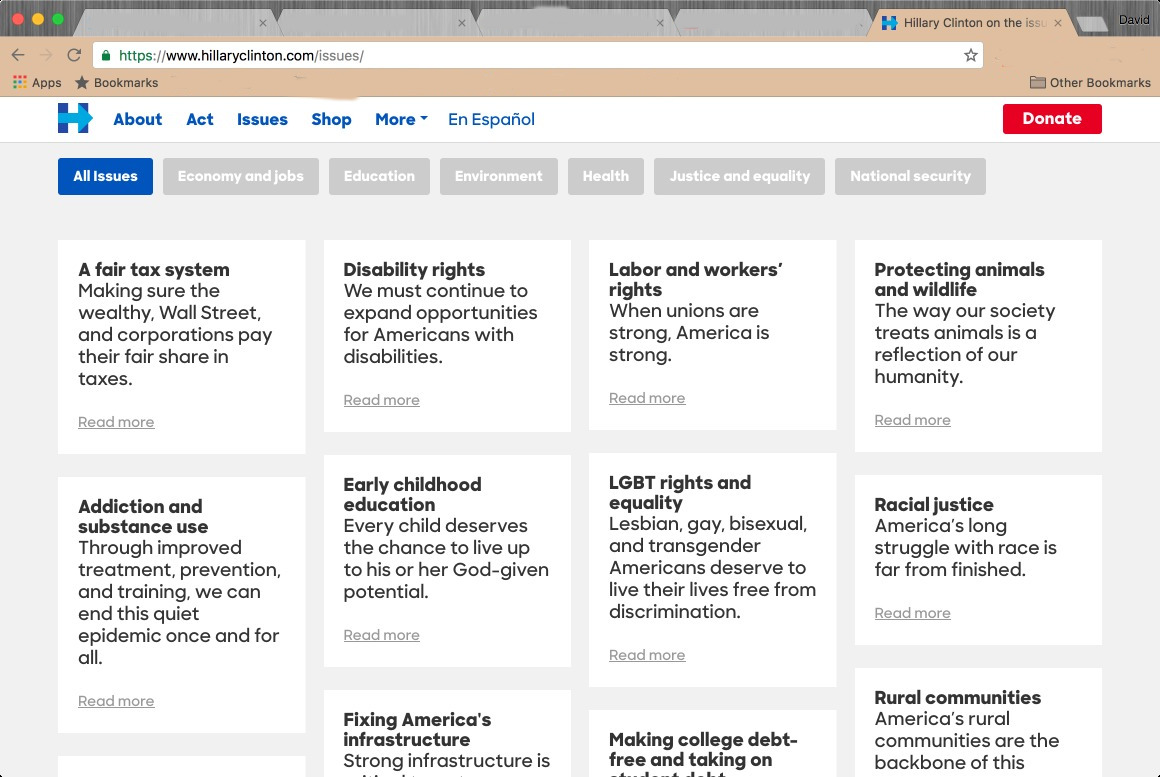Image resolution: width=1160 pixels, height=777 pixels.
Task: Open the Bookmarks star shortcut
Action: click(x=116, y=82)
